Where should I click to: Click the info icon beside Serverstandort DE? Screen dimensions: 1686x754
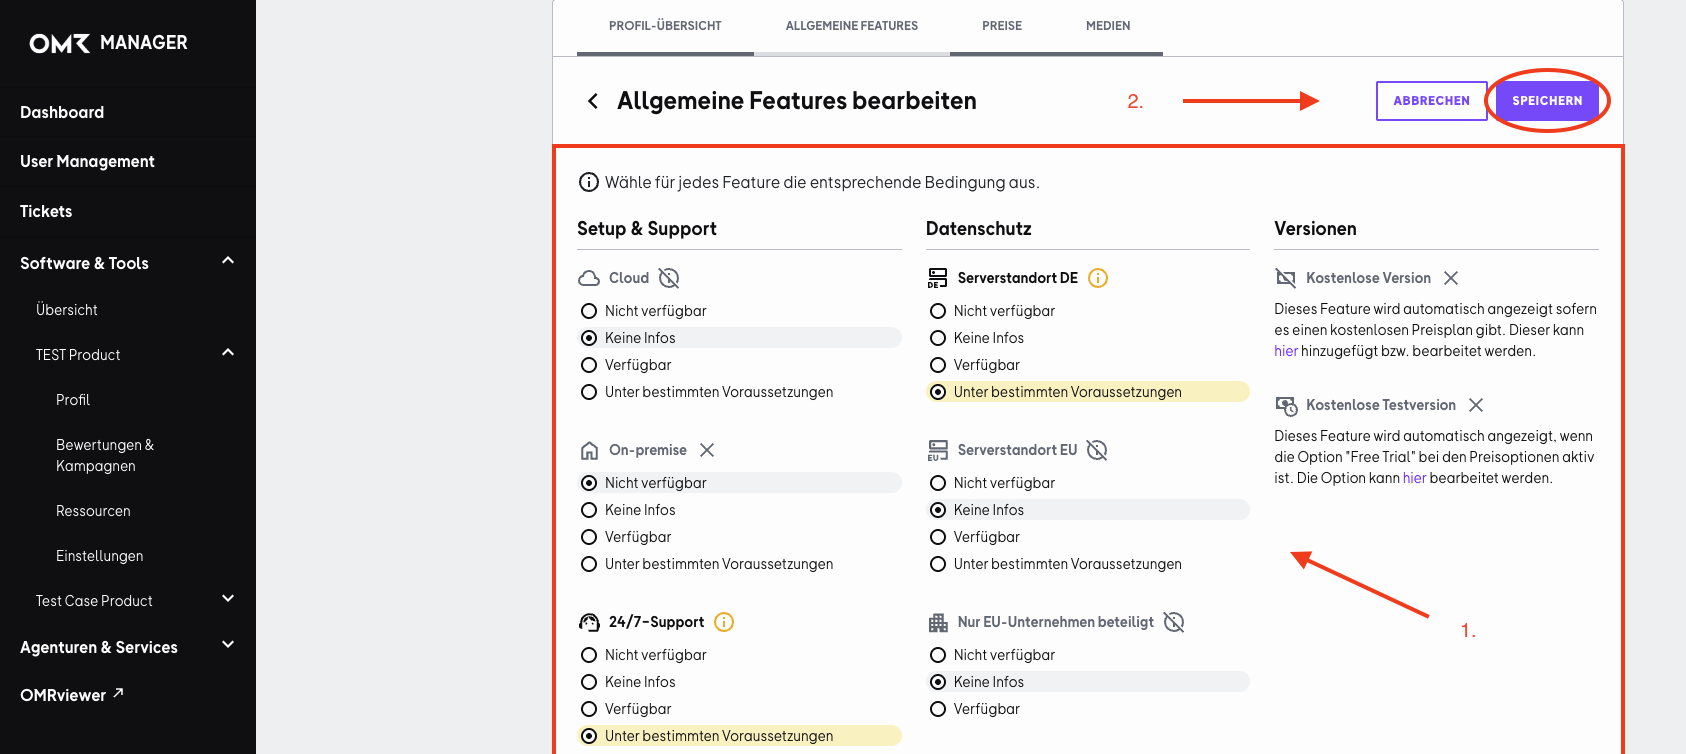(x=1098, y=278)
